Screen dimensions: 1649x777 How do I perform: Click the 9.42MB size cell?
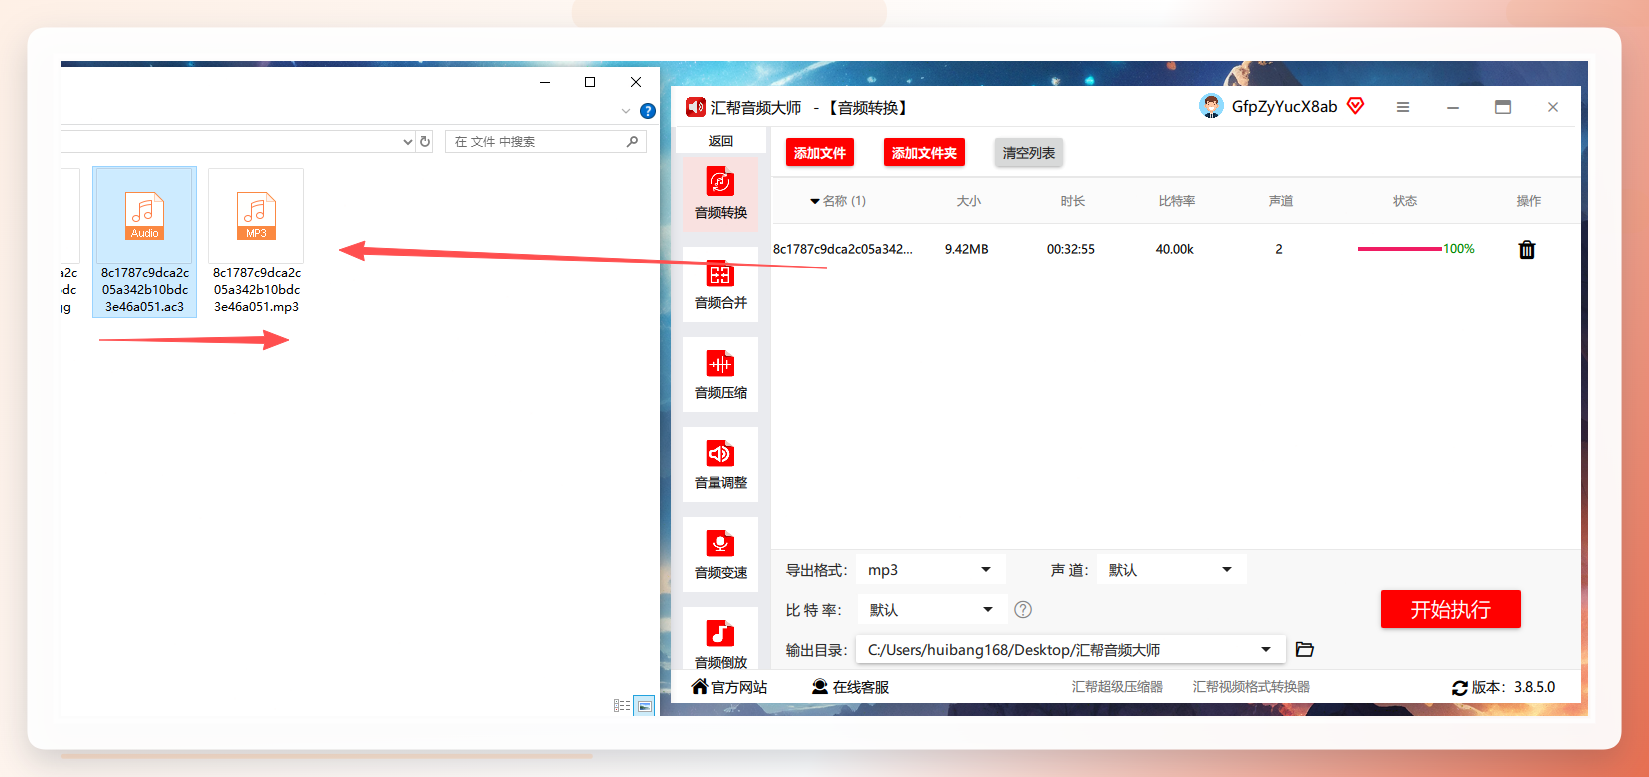point(967,249)
